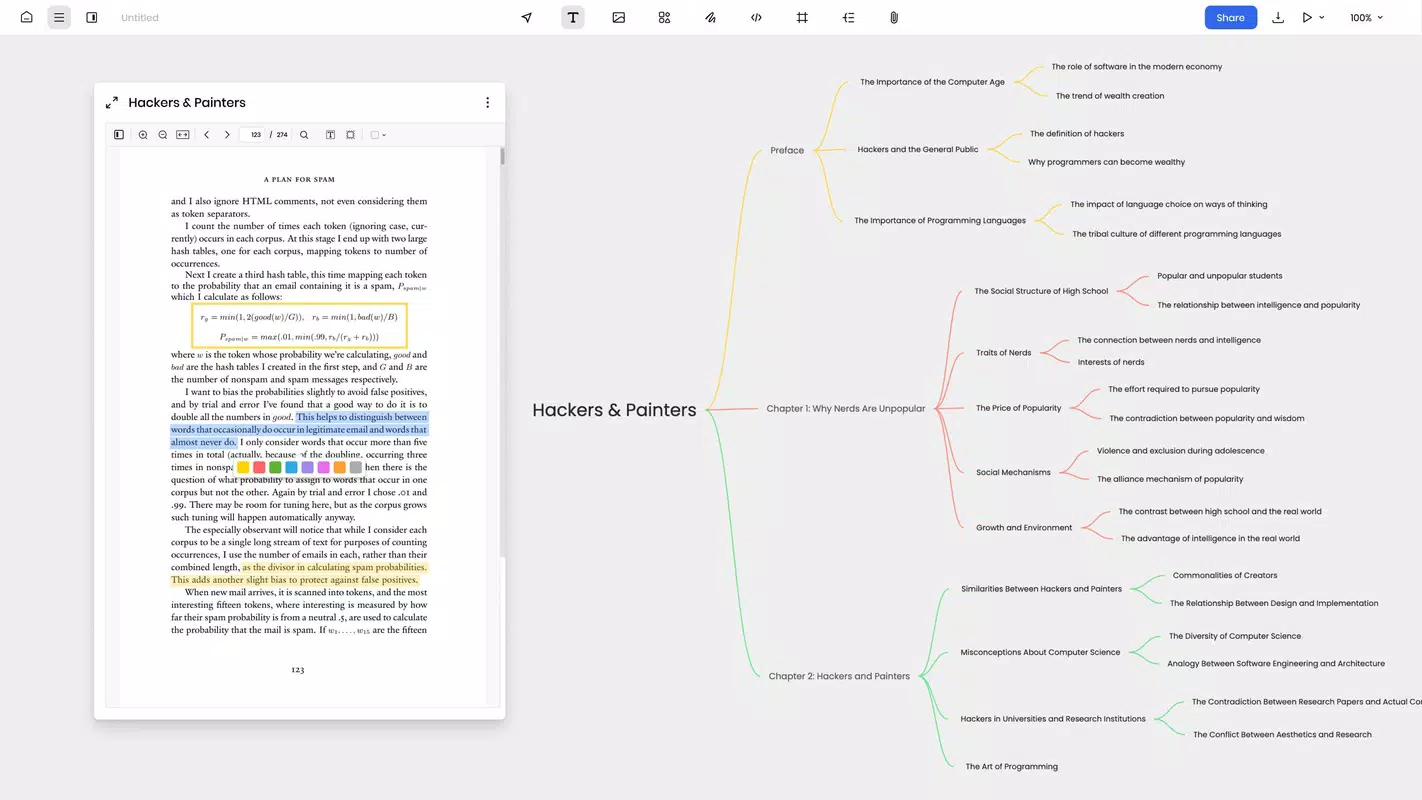This screenshot has width=1422, height=800.
Task: Open the 100% zoom level dropdown
Action: coord(1366,18)
